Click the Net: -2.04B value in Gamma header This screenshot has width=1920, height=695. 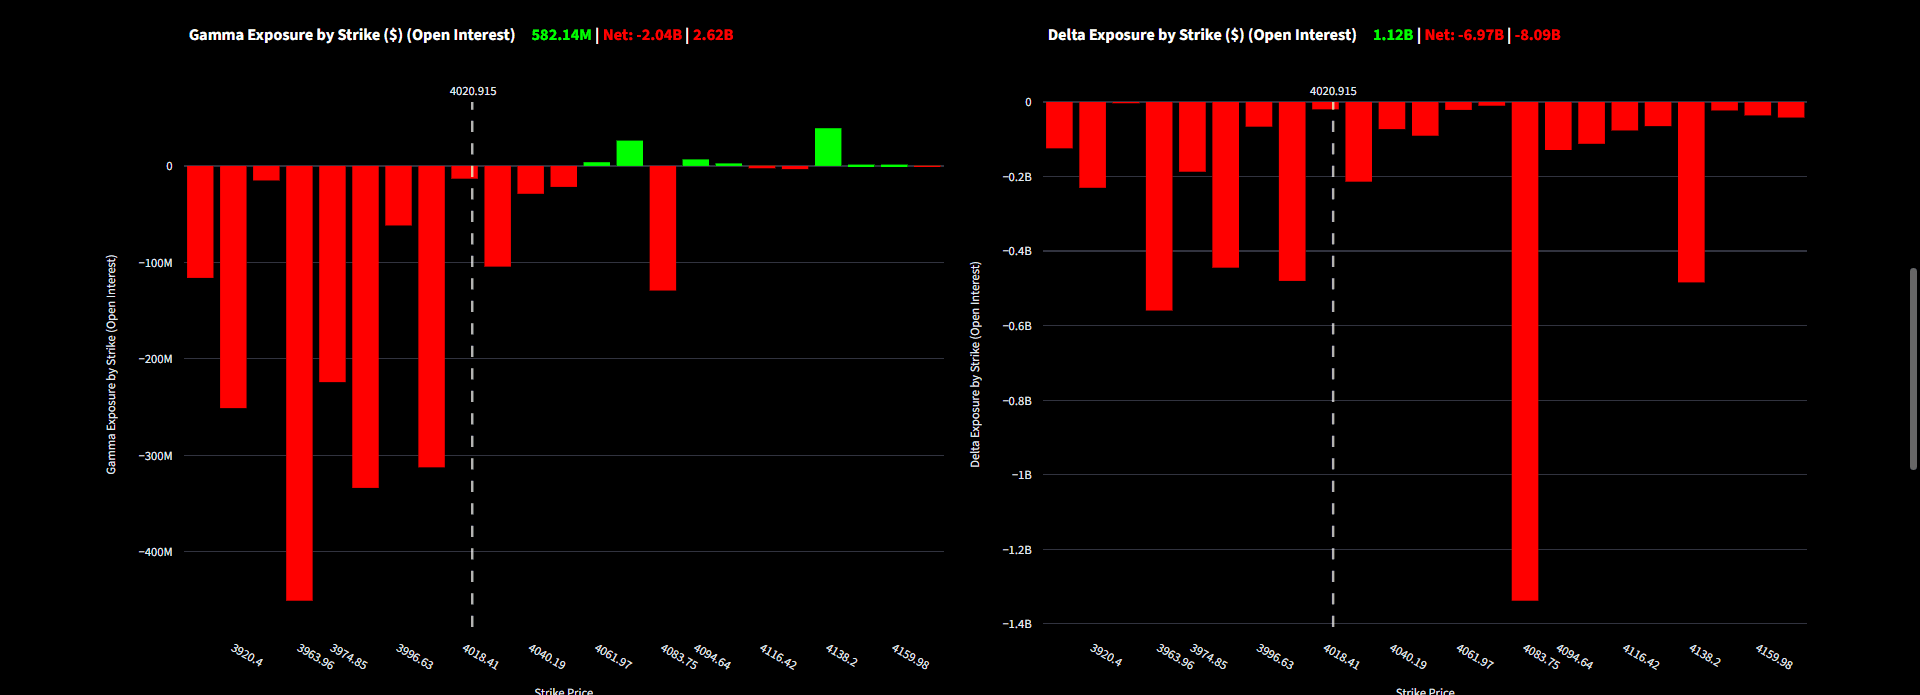(643, 35)
